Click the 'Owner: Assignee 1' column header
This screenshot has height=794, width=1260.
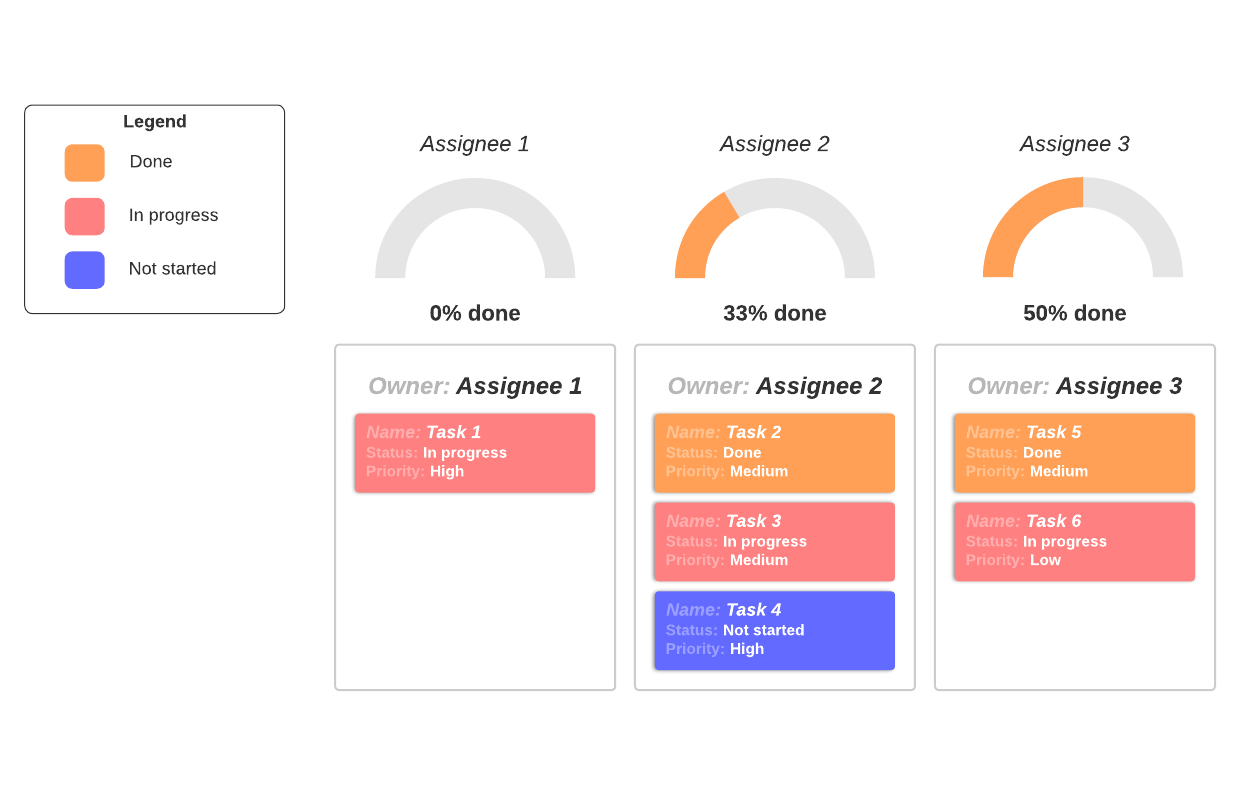tap(475, 386)
